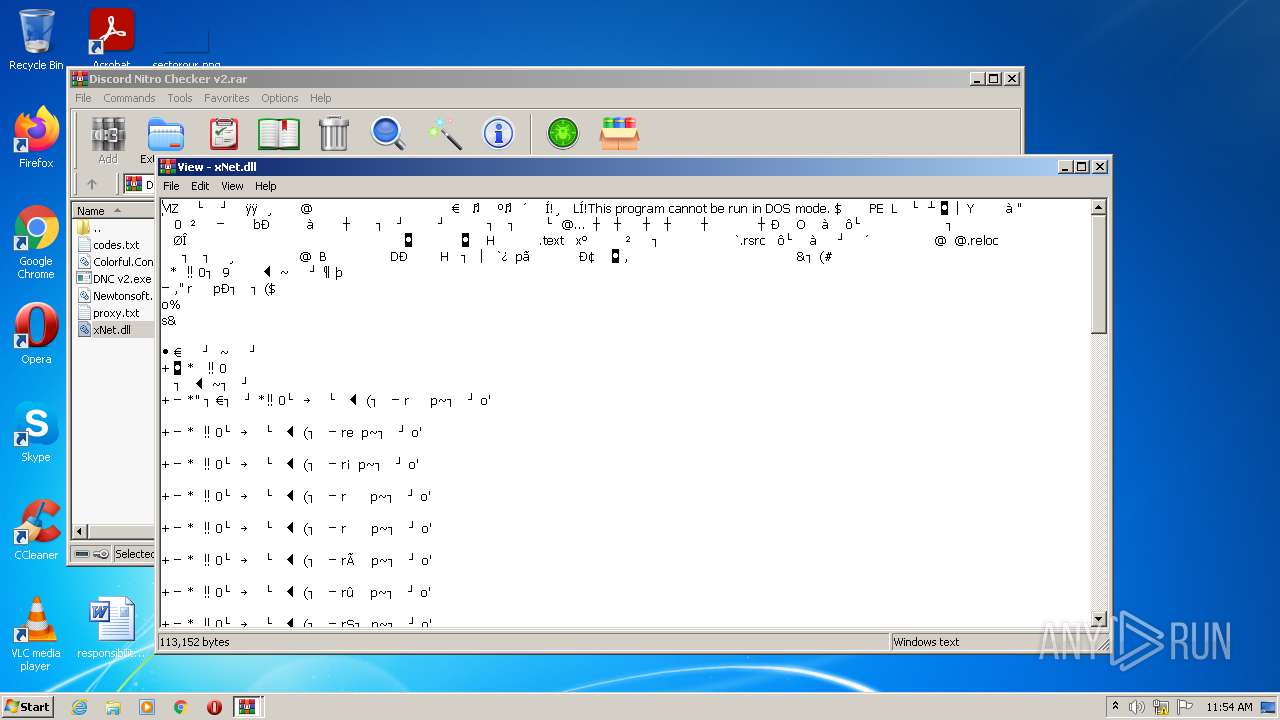
Task: Open Google Chrome desktop shortcut
Action: 36,243
